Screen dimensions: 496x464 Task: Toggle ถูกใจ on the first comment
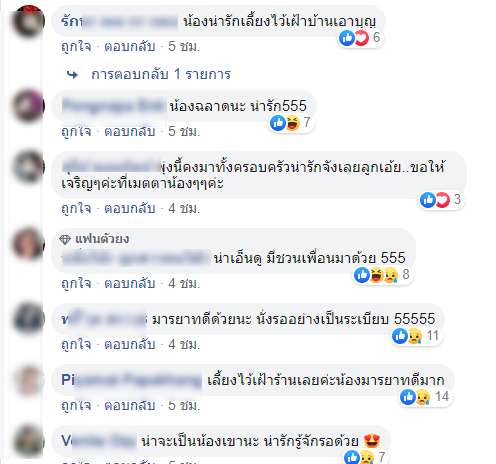point(76,46)
